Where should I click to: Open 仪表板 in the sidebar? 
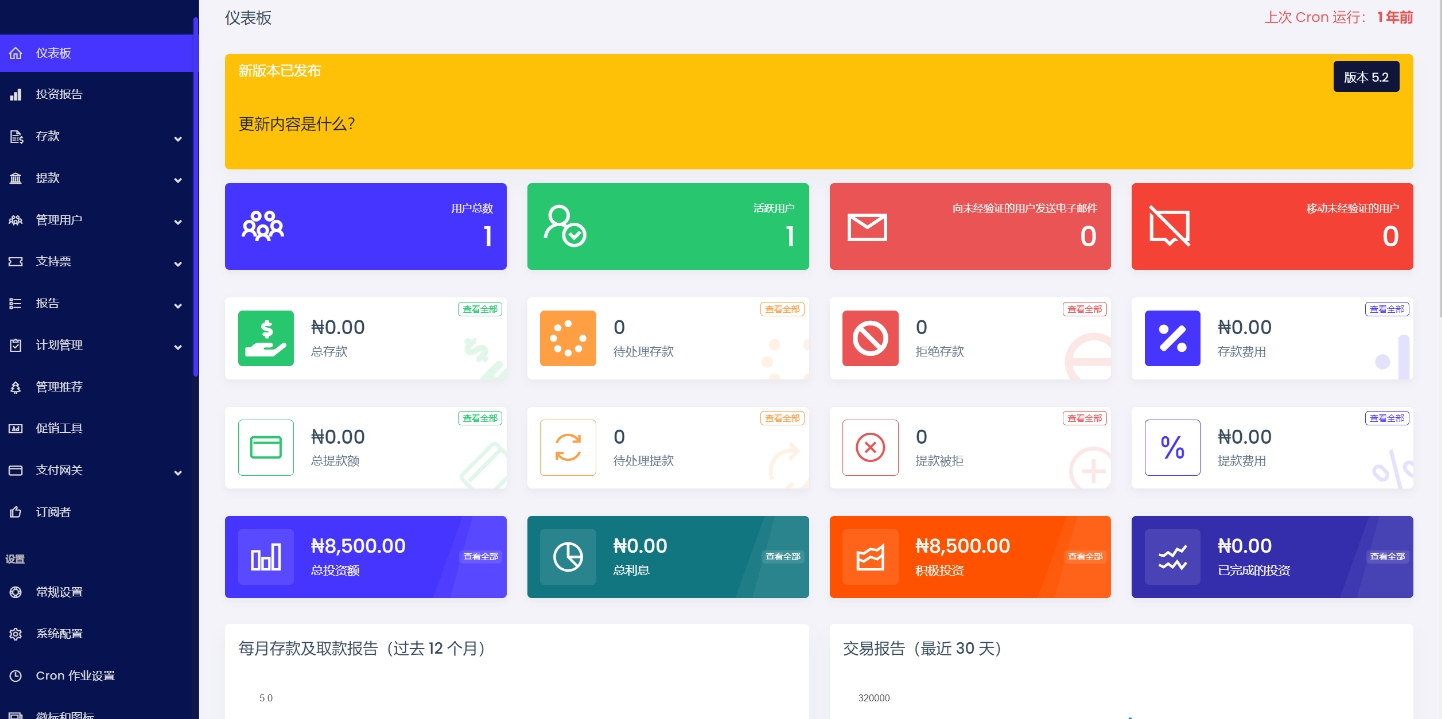tap(96, 53)
